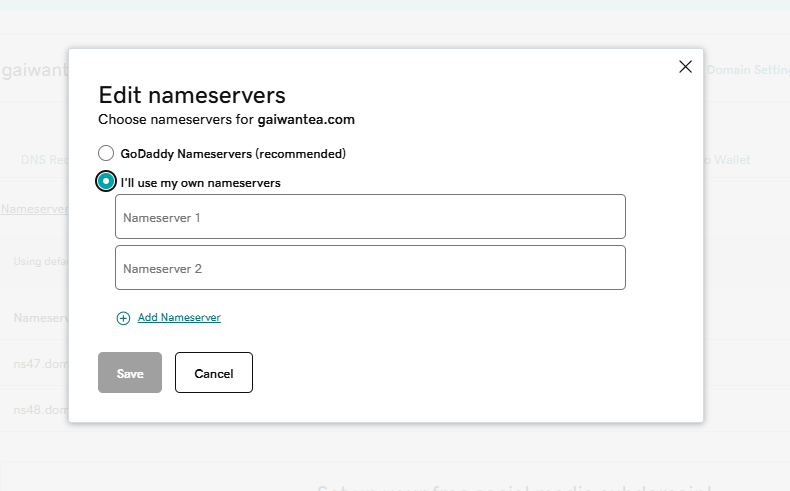Click the plus circle icon beside Add Nameserver
Screen dimensions: 790x491
point(123,318)
